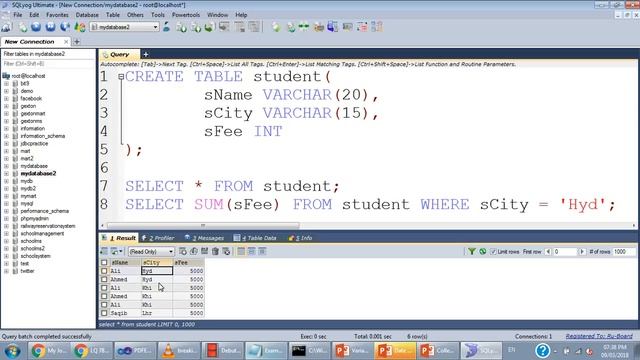
Task: Run the Execute Query blue play icon
Action: (x=36, y=27)
